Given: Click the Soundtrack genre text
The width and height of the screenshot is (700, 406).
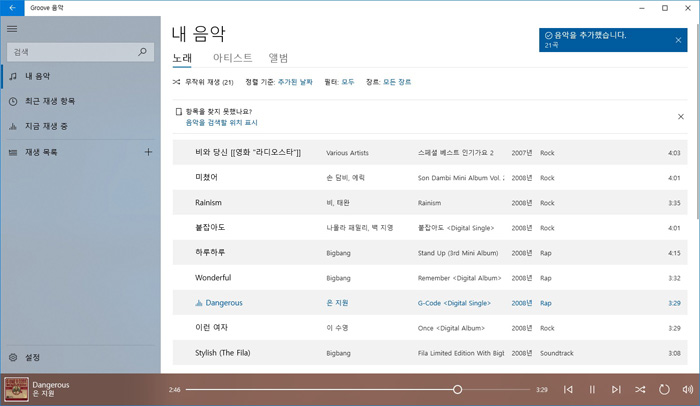Looking at the screenshot, I should (x=557, y=353).
